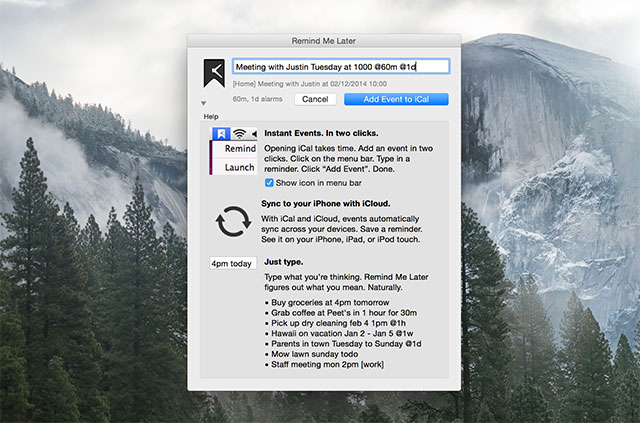Click the 'Remind Me Later' window title

click(324, 41)
